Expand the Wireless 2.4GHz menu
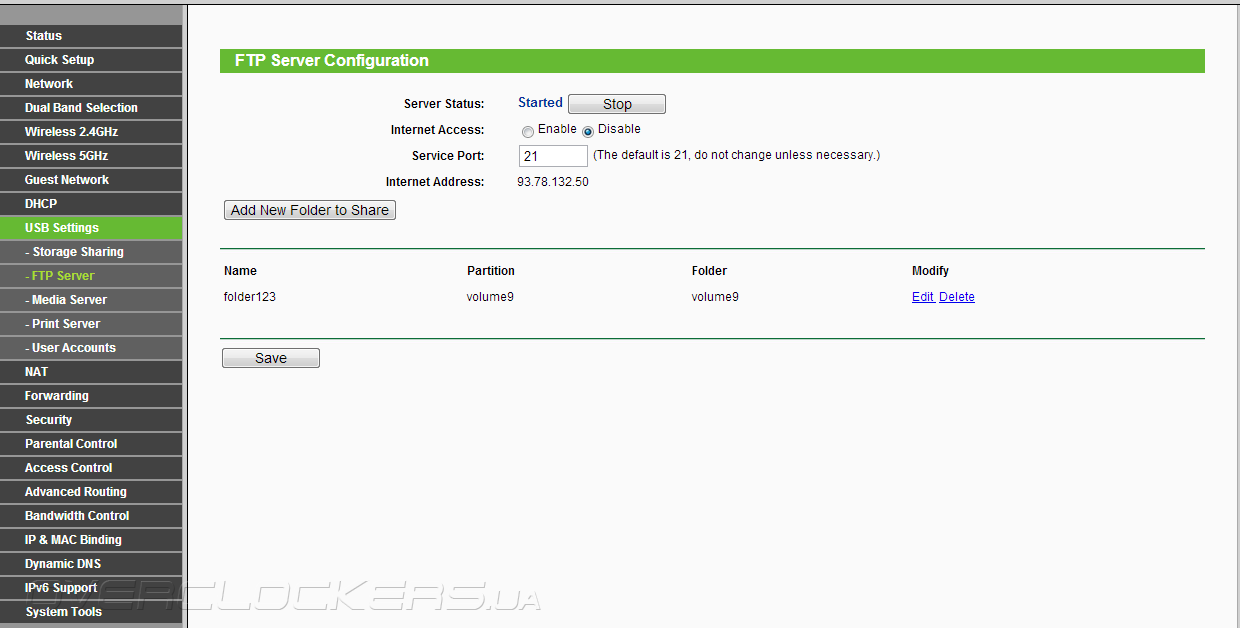Screen dimensions: 1240x628 (91, 132)
